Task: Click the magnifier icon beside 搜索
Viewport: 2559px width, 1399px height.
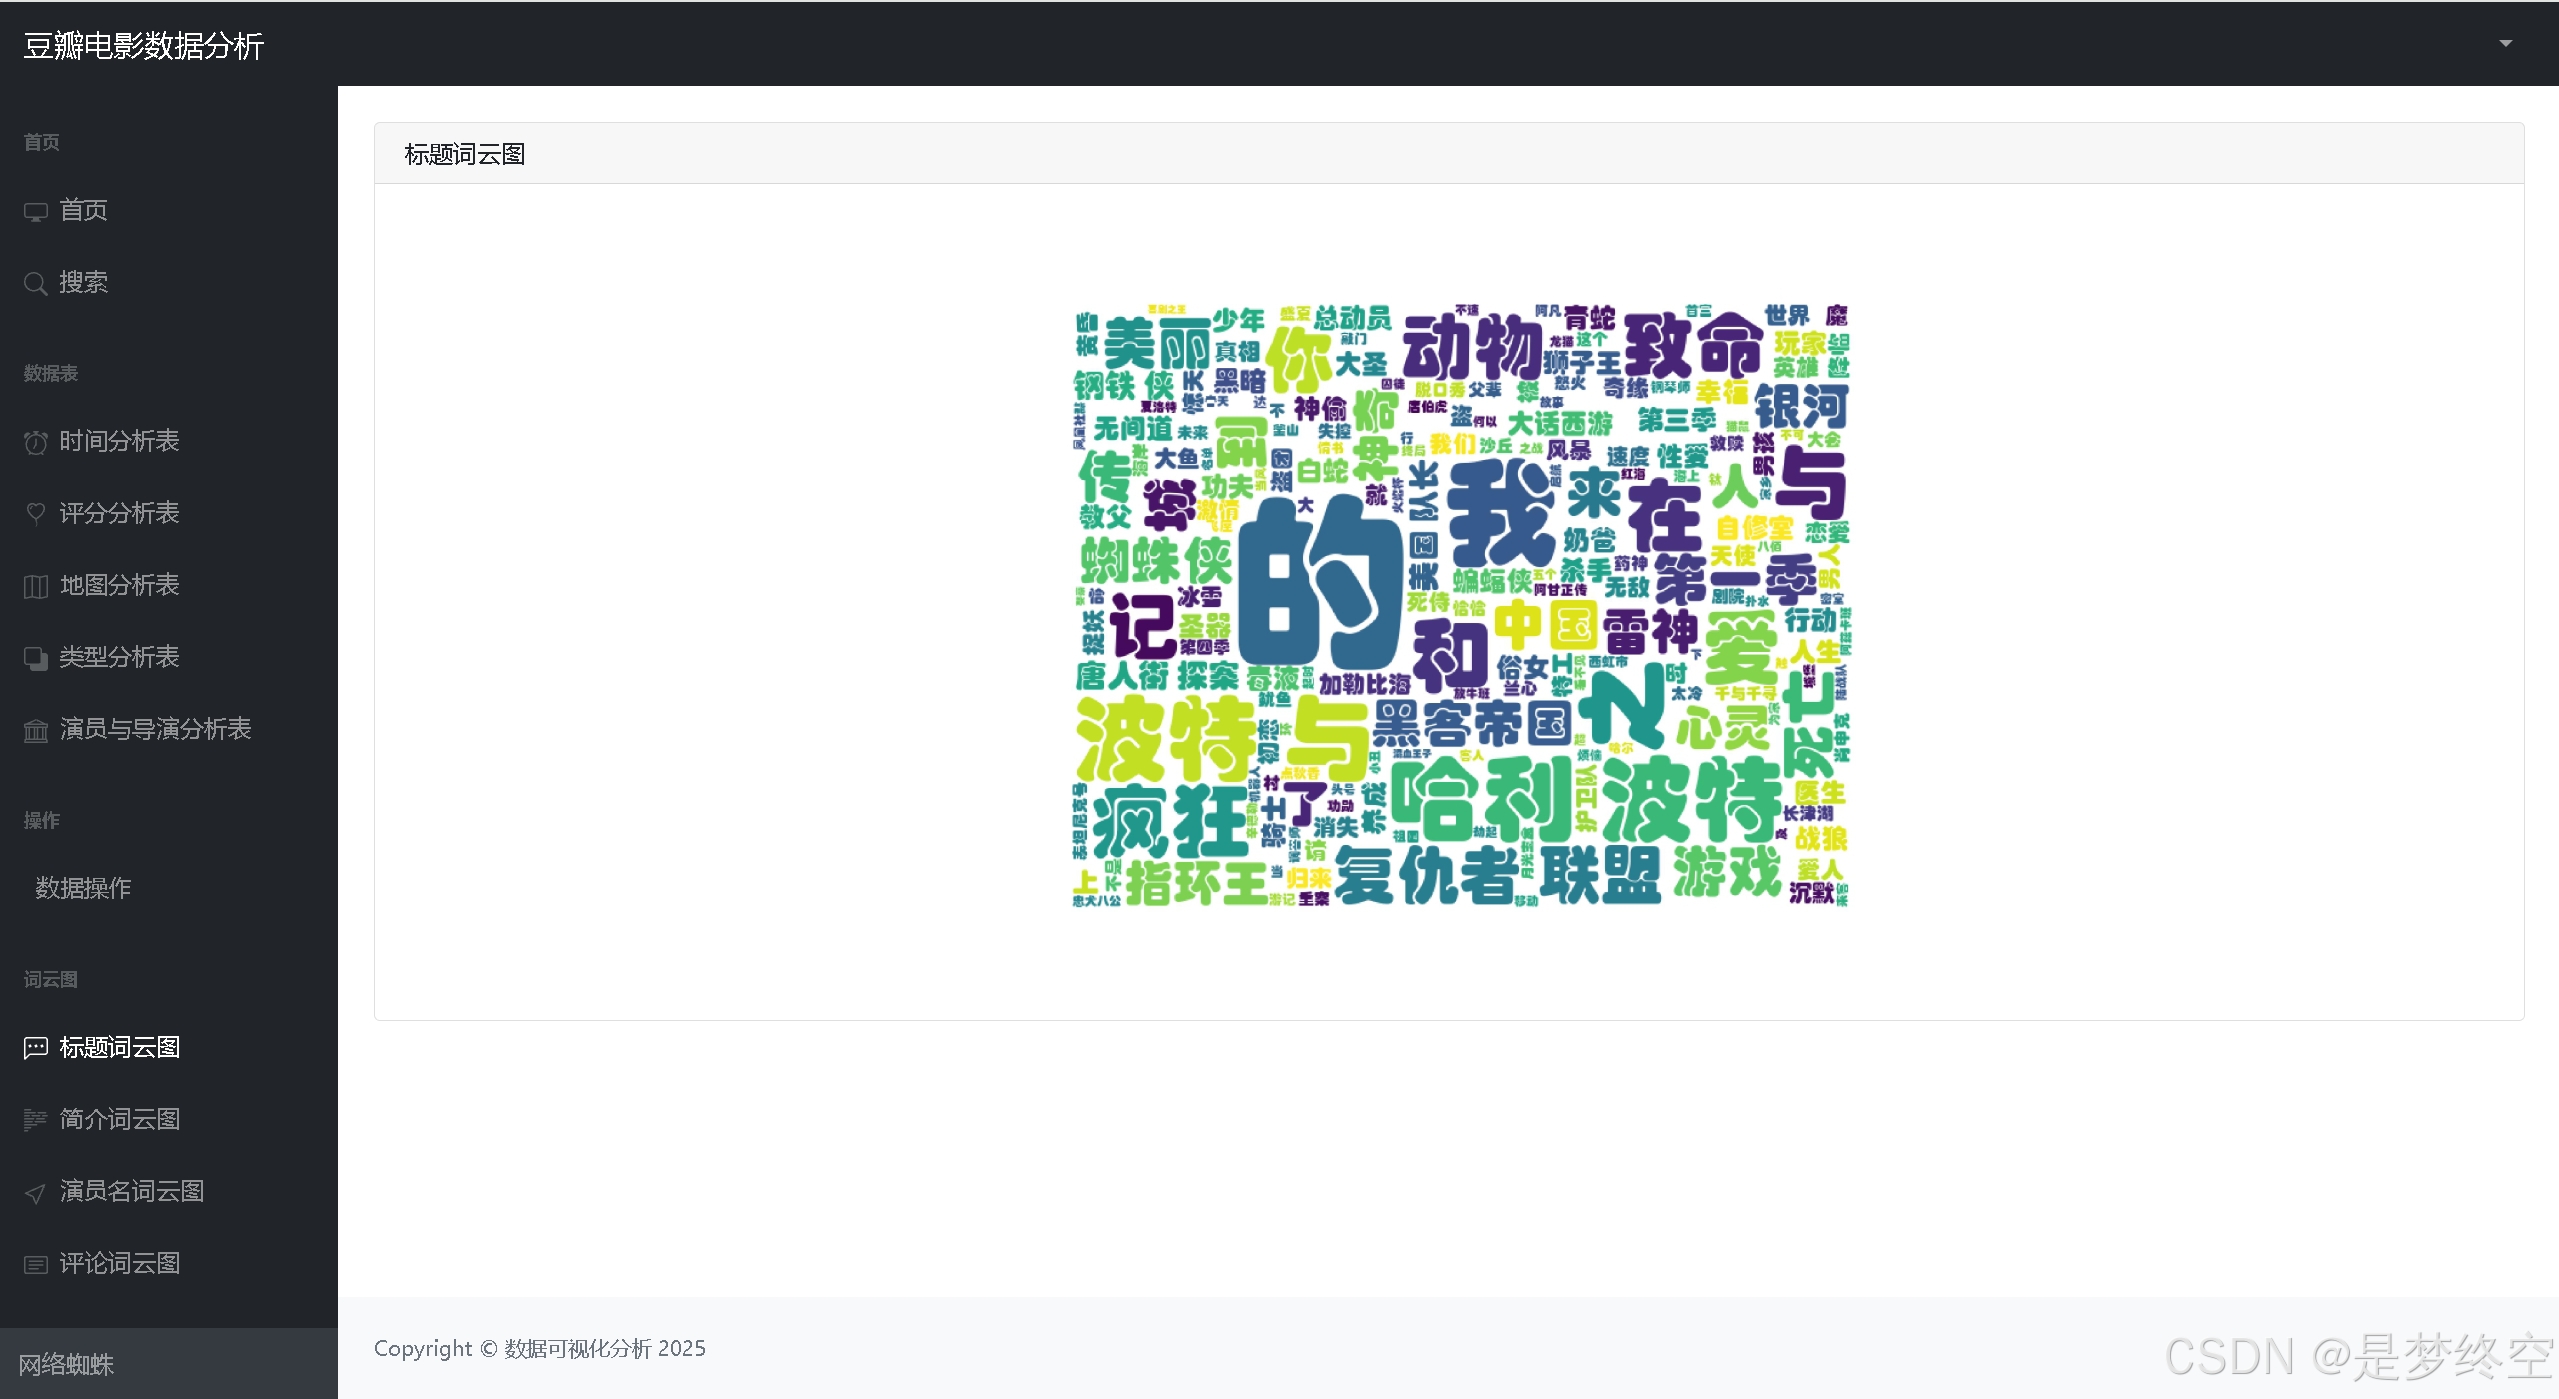Action: 36,284
